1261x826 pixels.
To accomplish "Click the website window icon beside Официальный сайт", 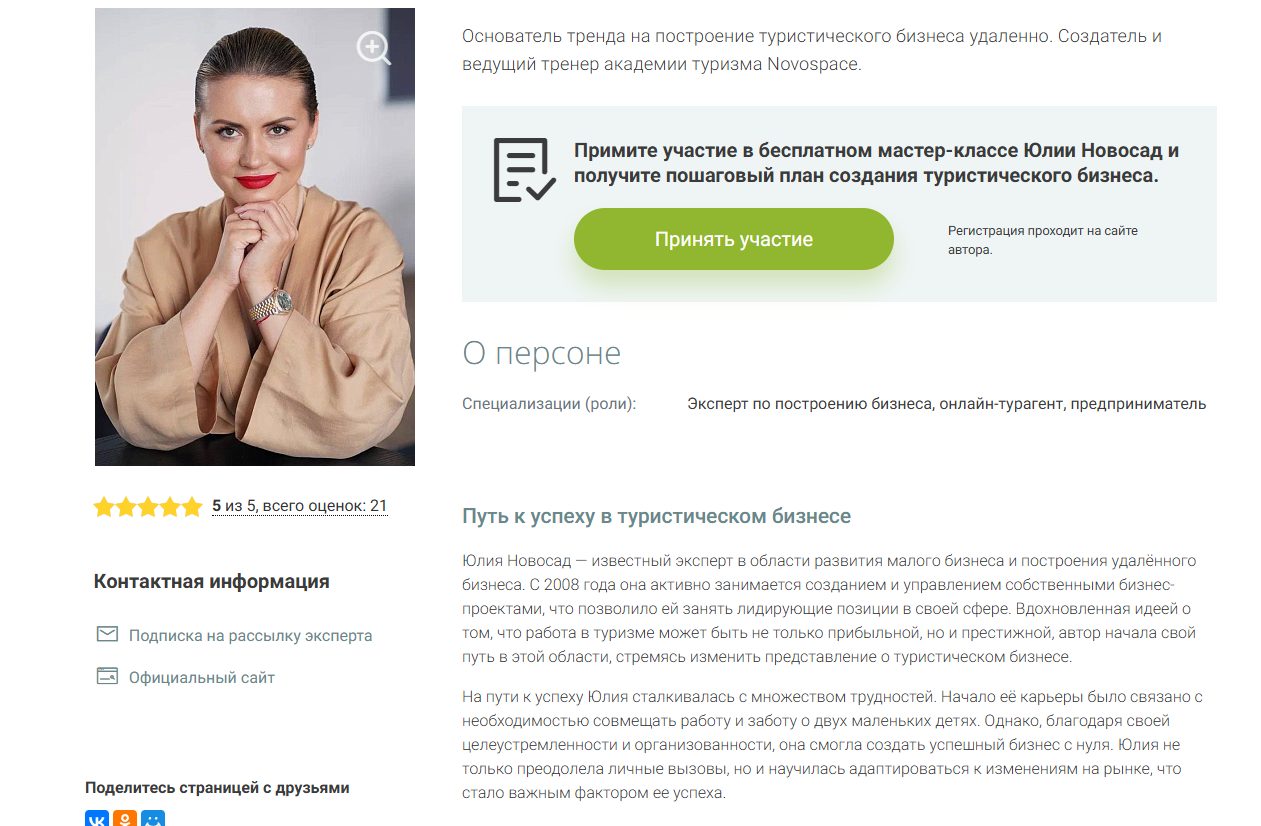I will pyautogui.click(x=107, y=676).
